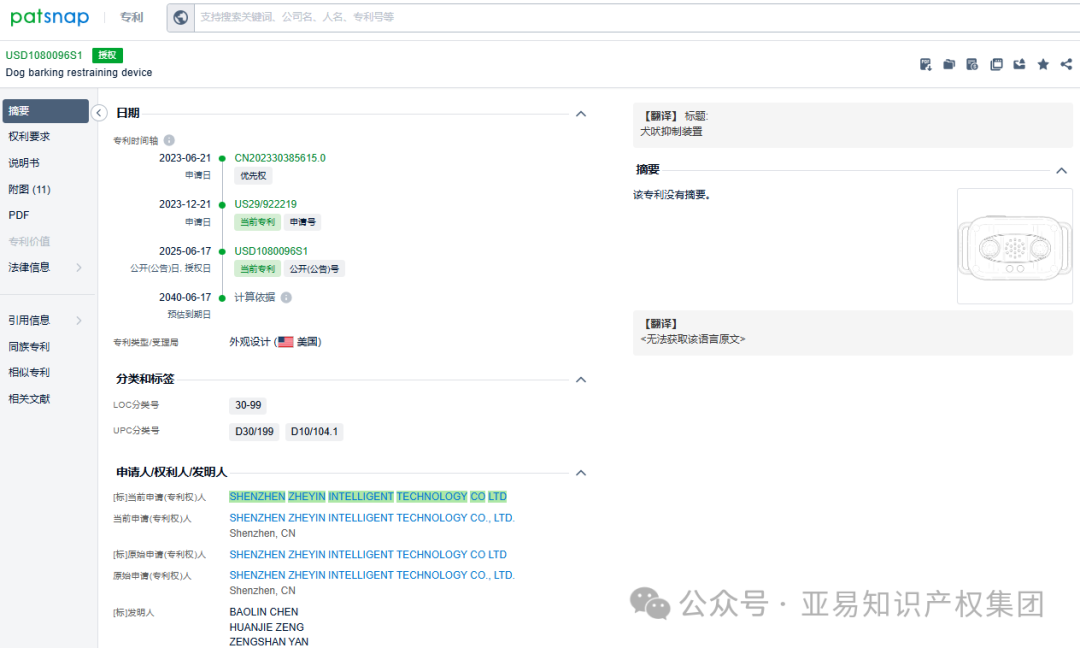1080x648 pixels.
Task: Click the info icon beside 专利时间轴
Action: click(169, 140)
